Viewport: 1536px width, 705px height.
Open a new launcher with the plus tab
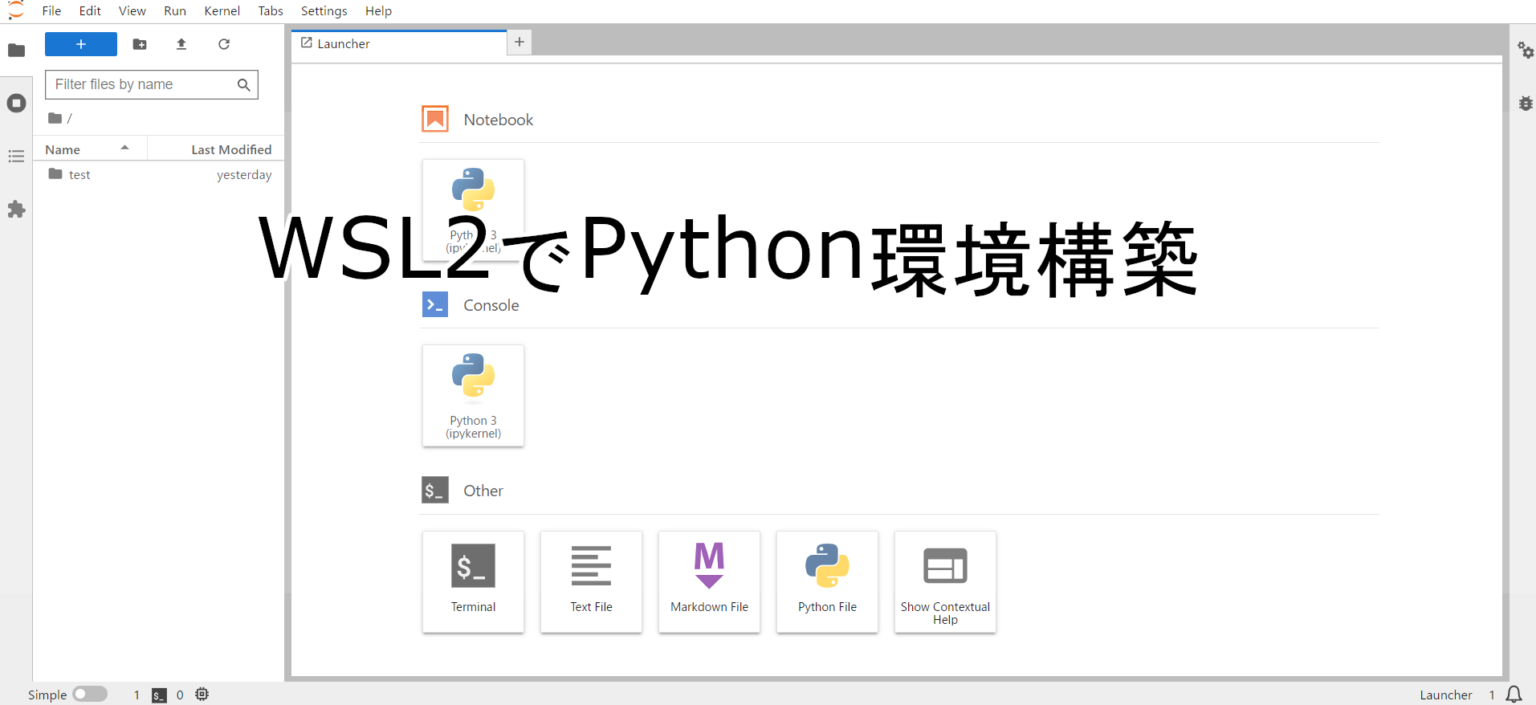(x=518, y=42)
